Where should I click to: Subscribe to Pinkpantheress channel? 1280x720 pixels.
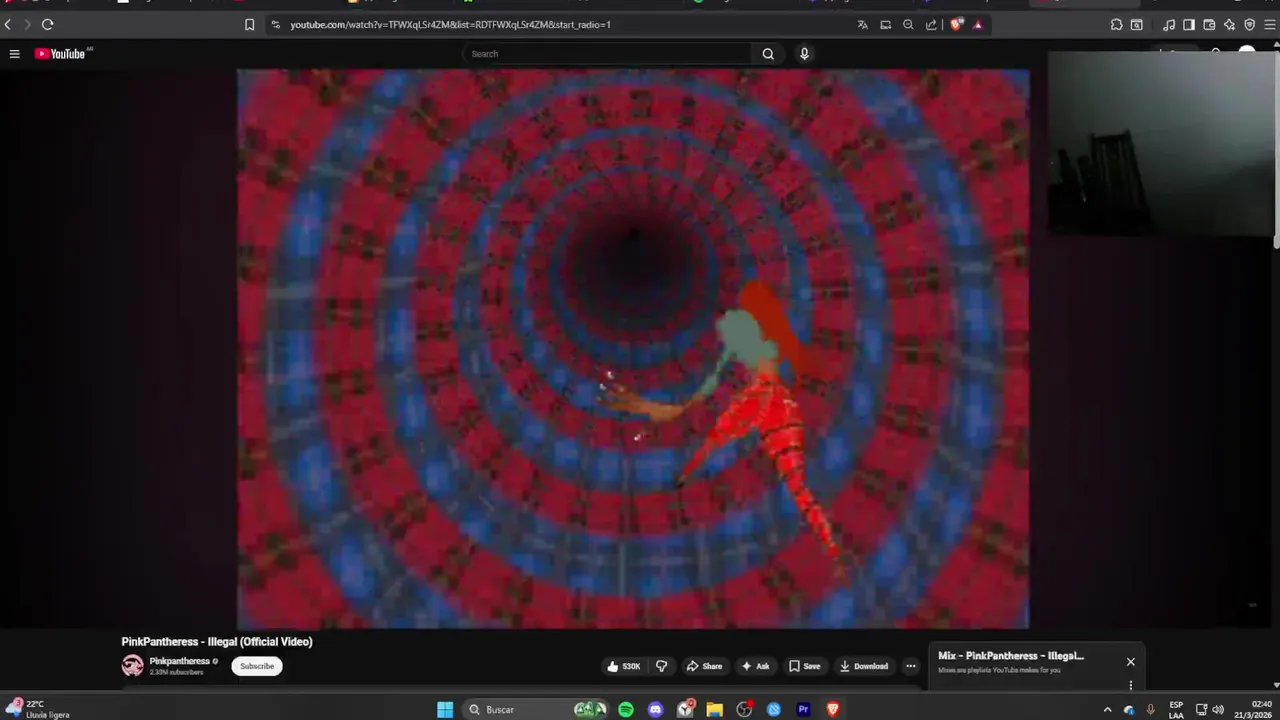(x=257, y=666)
